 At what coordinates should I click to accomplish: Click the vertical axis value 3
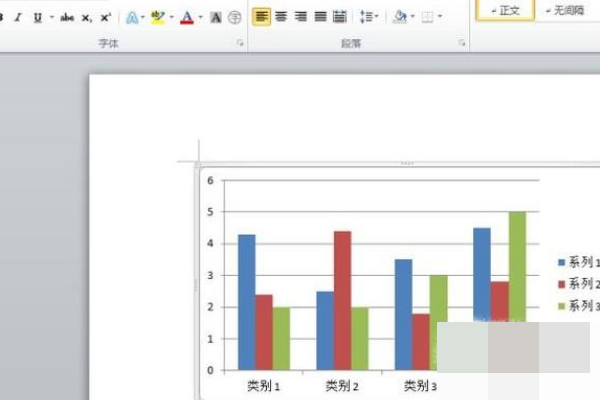click(210, 275)
